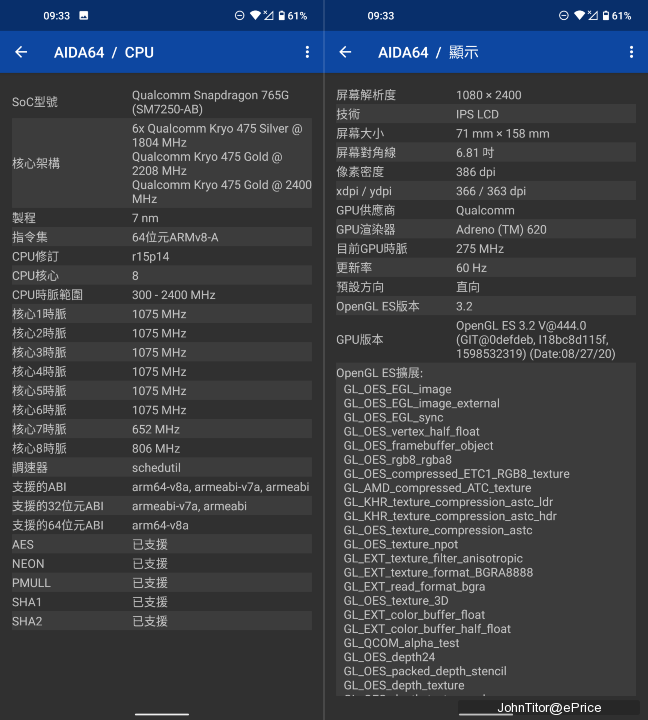Tap no-signal icon in right status bar
This screenshot has width=648, height=720.
click(x=592, y=16)
